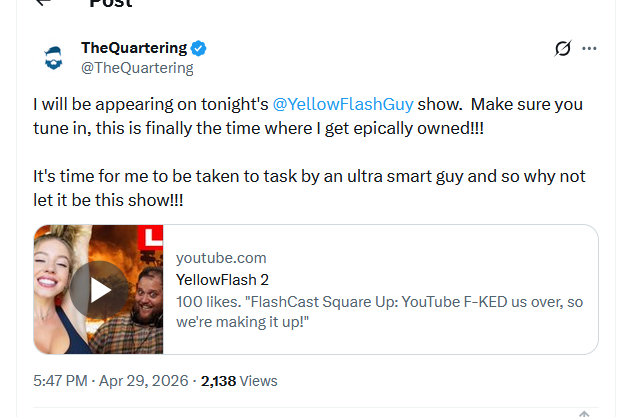Open the Grok explain-post icon
This screenshot has height=417, width=621.
pos(563,48)
